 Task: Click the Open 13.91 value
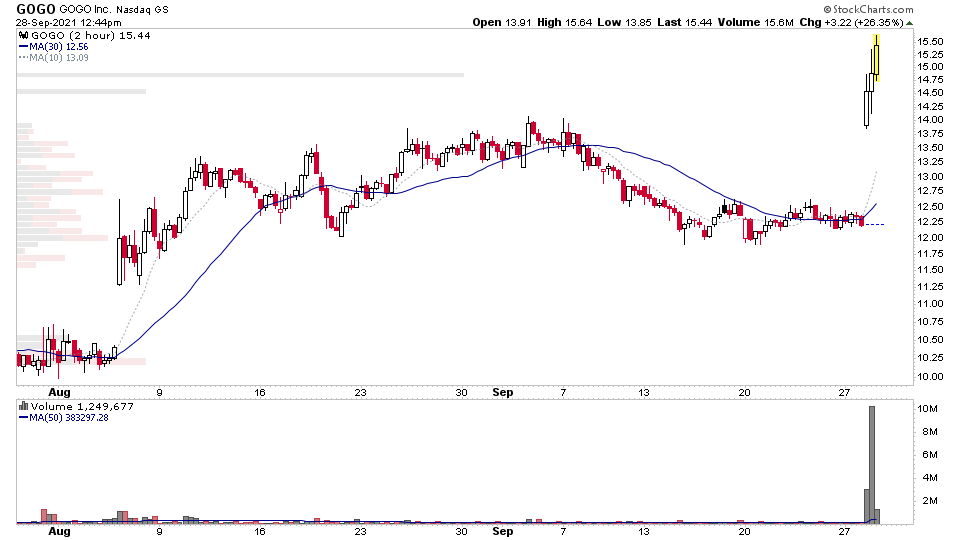click(503, 22)
